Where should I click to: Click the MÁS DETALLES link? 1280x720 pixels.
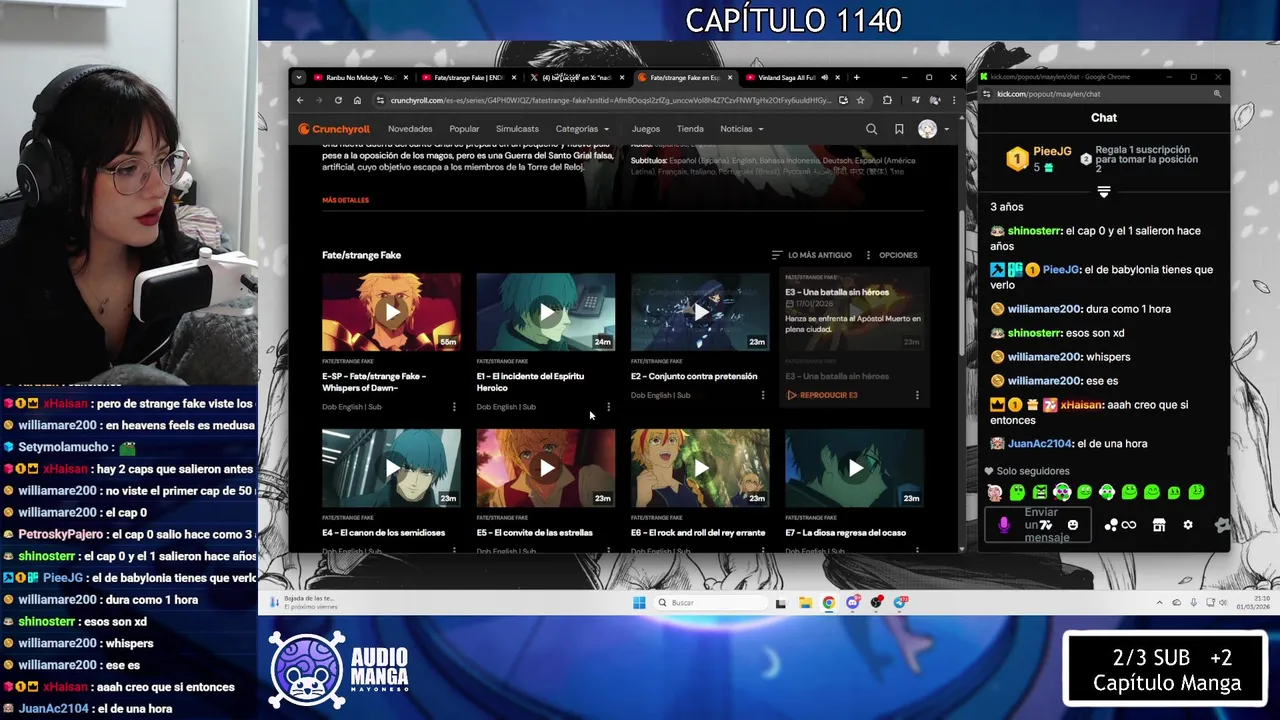tap(345, 200)
